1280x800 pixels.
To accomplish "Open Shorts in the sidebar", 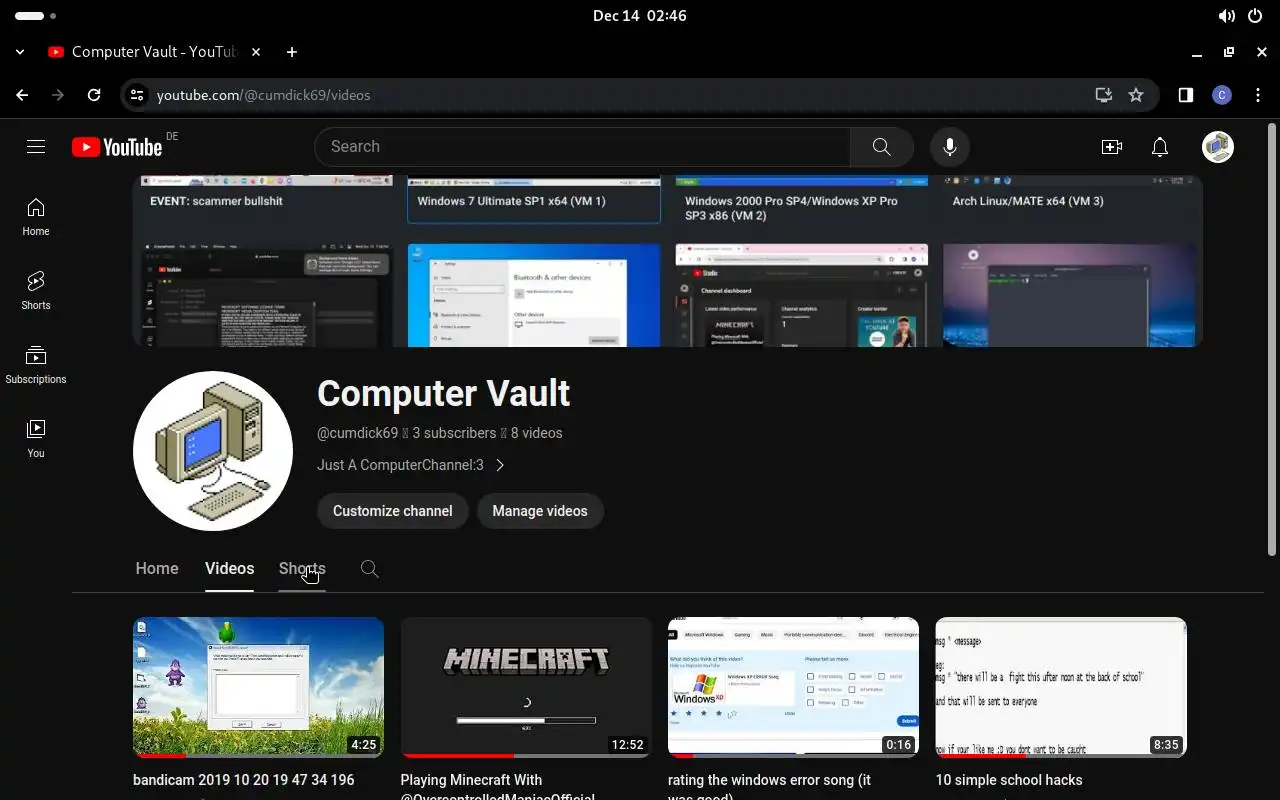I will pyautogui.click(x=36, y=290).
